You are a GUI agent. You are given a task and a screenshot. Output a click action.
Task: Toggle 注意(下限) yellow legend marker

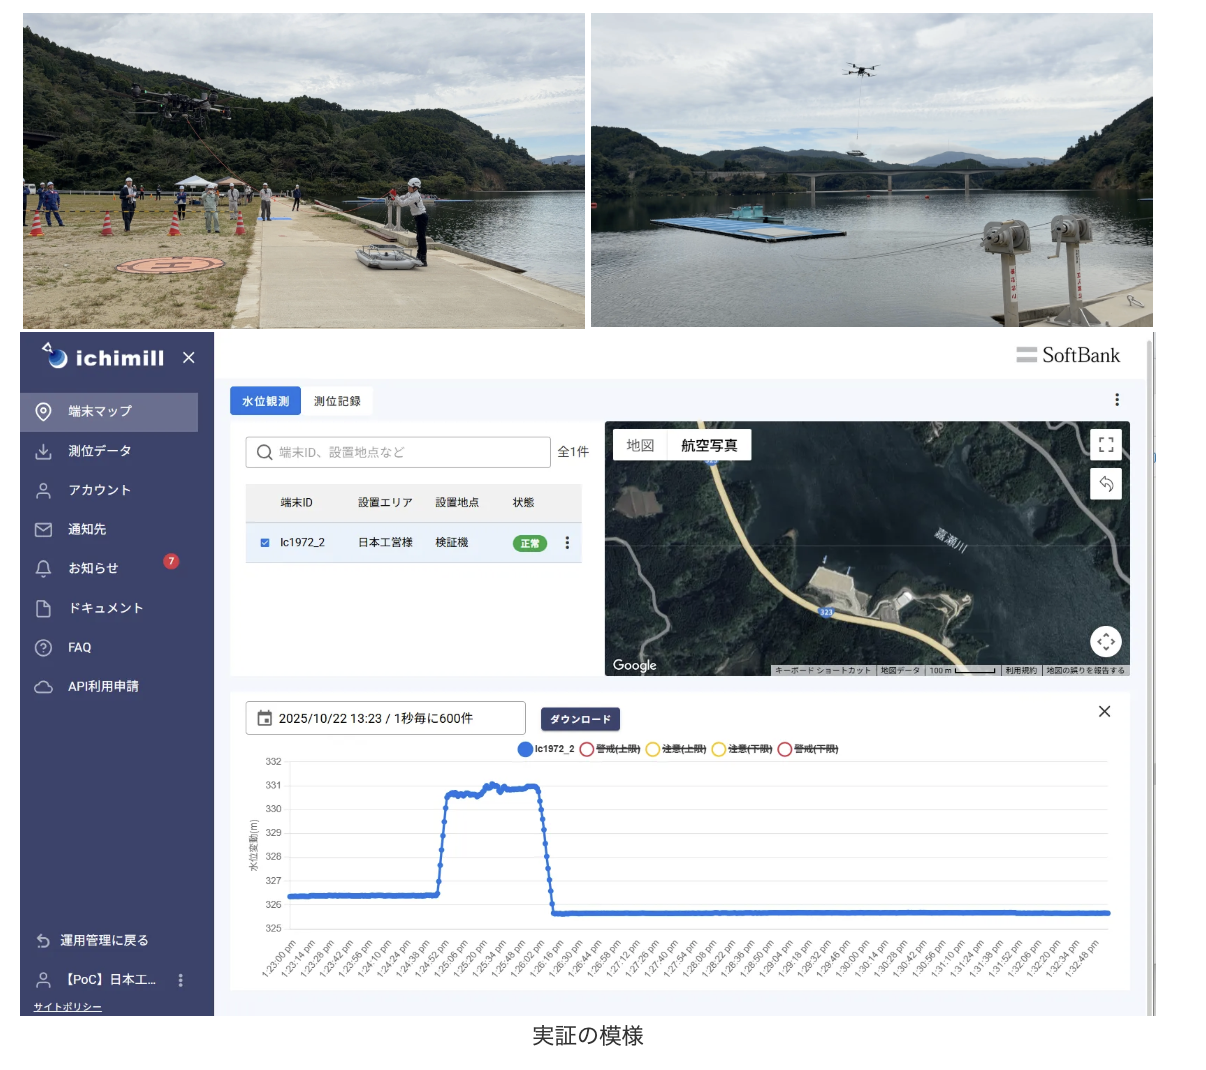point(718,749)
